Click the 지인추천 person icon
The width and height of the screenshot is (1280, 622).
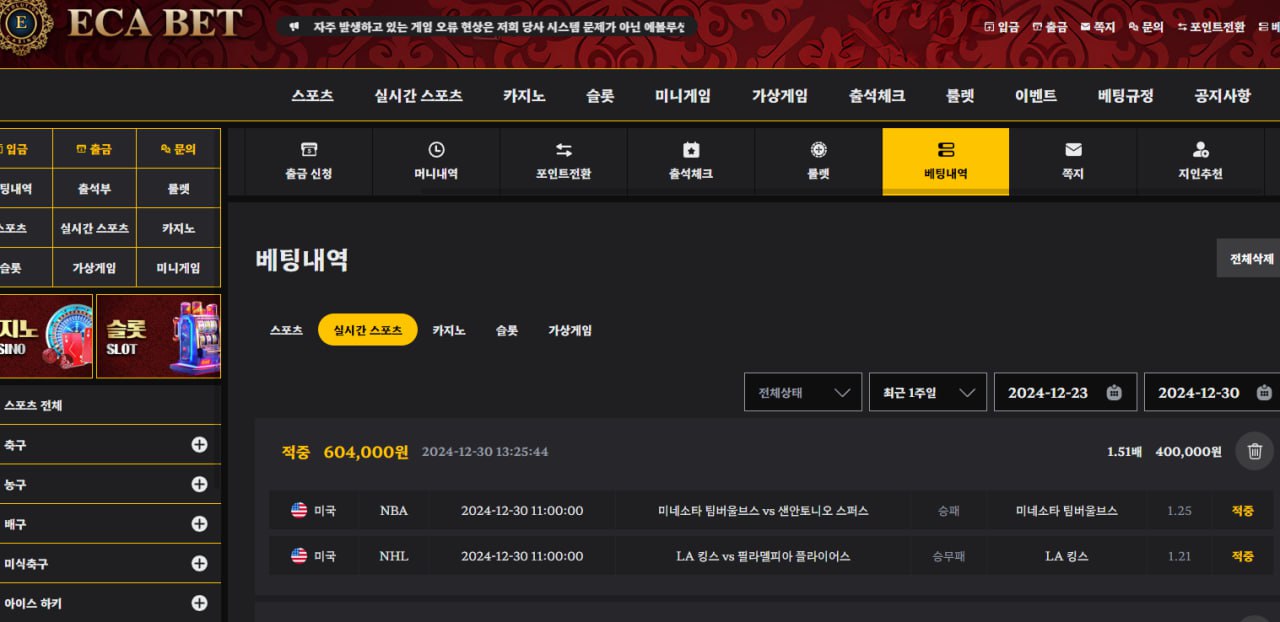pos(1200,150)
